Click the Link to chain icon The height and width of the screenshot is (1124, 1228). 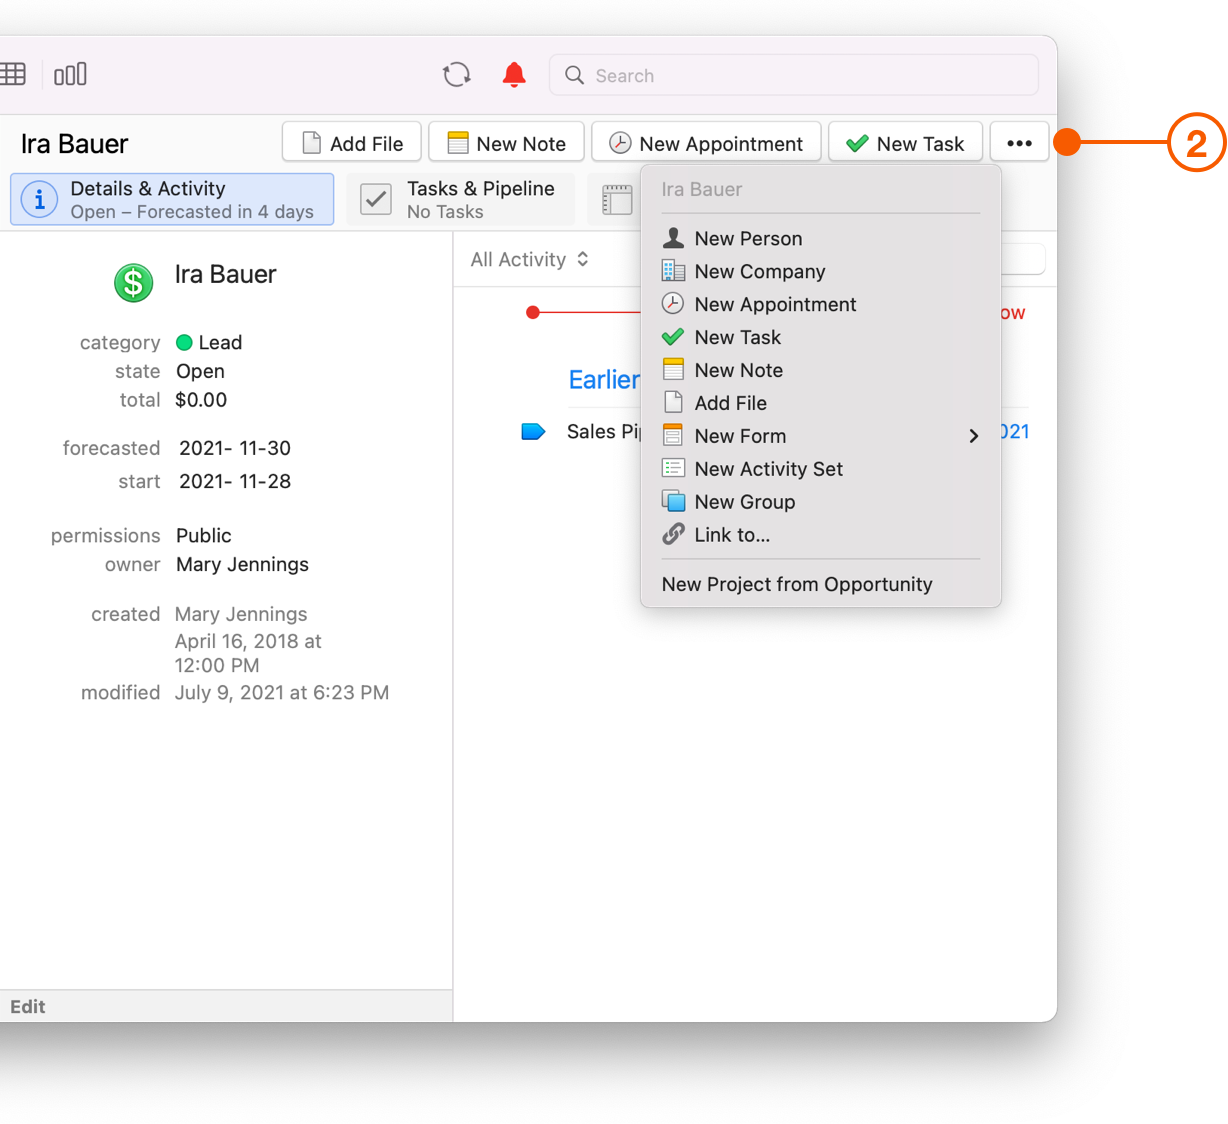[x=673, y=534]
